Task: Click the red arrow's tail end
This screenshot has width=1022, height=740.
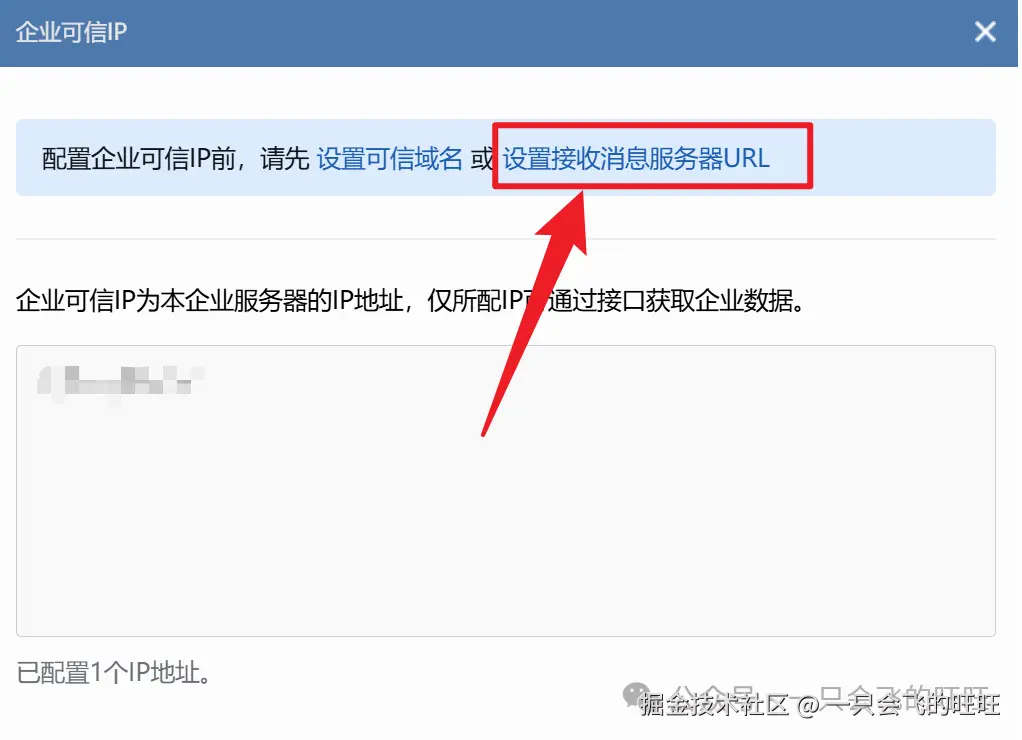Action: coord(484,433)
